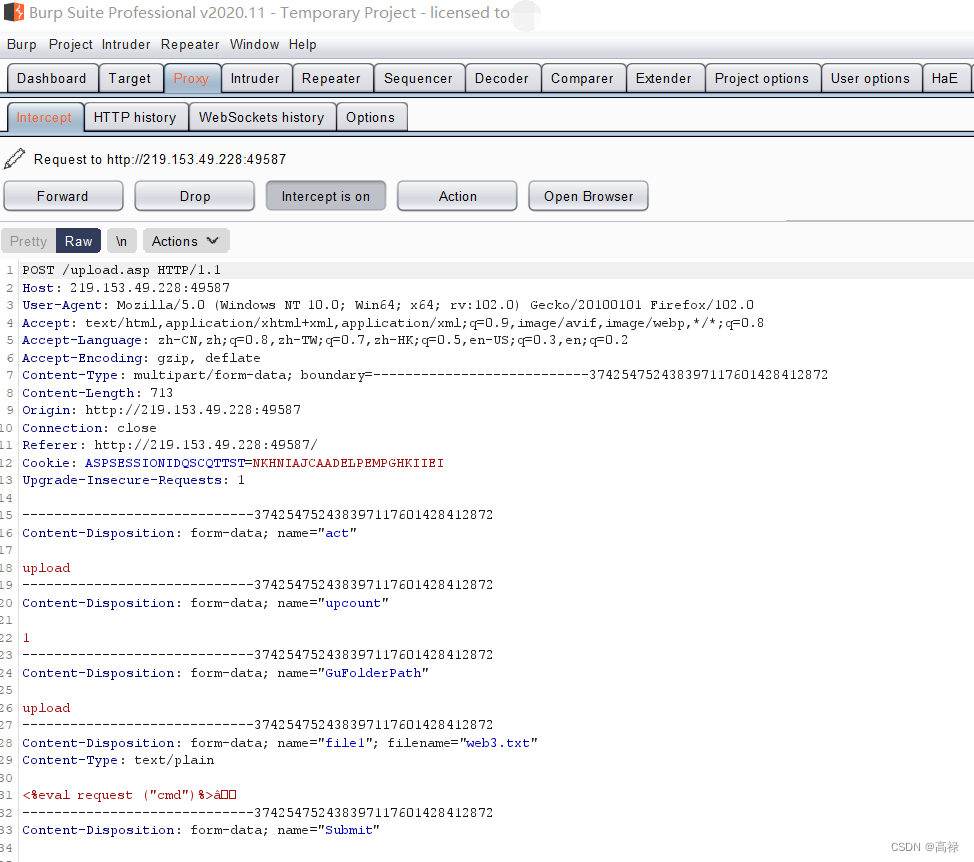Switch to the Target tab

pos(130,78)
